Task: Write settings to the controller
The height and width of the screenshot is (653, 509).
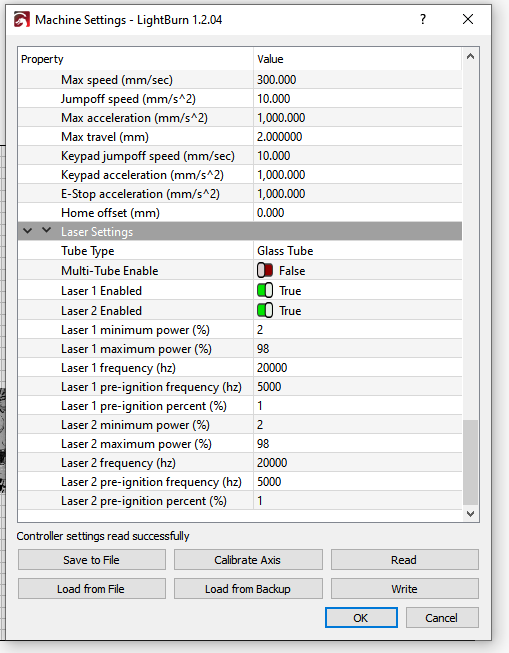Action: 404,588
